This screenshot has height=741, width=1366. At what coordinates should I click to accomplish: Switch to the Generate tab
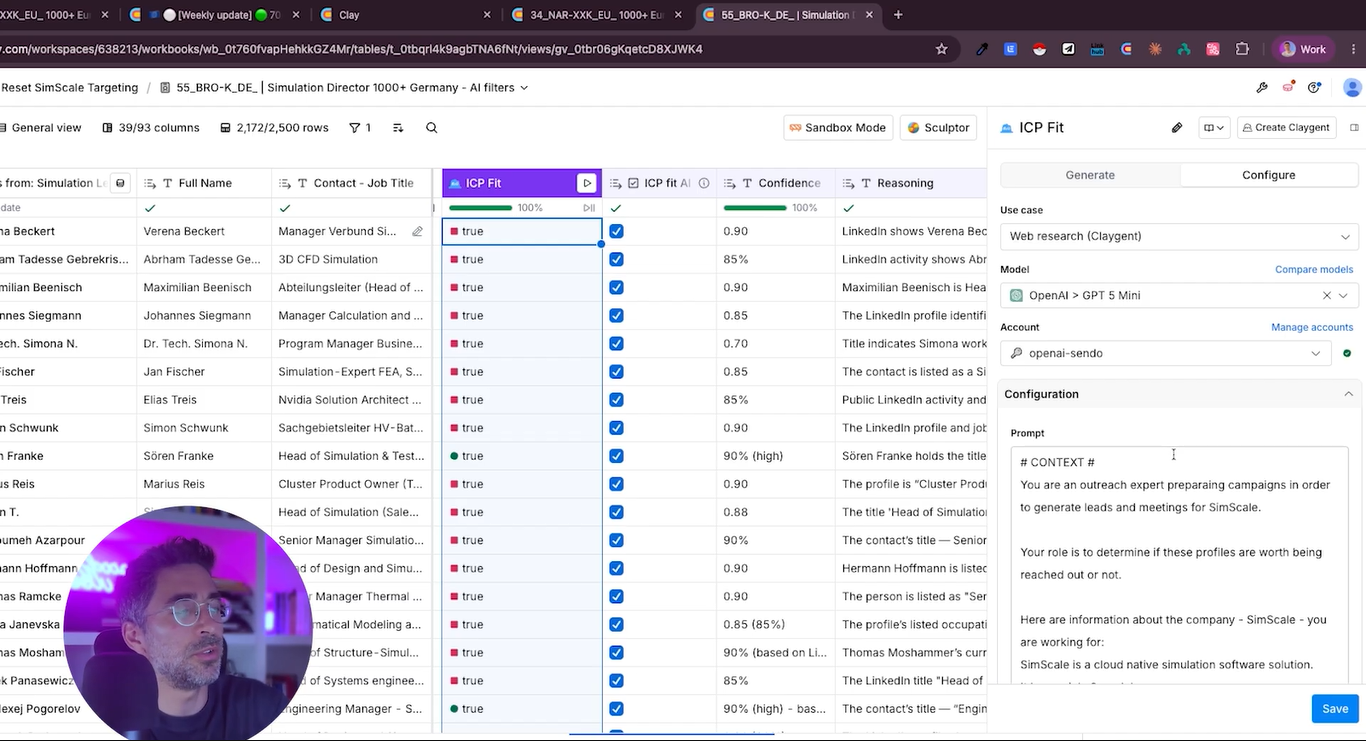click(x=1090, y=175)
